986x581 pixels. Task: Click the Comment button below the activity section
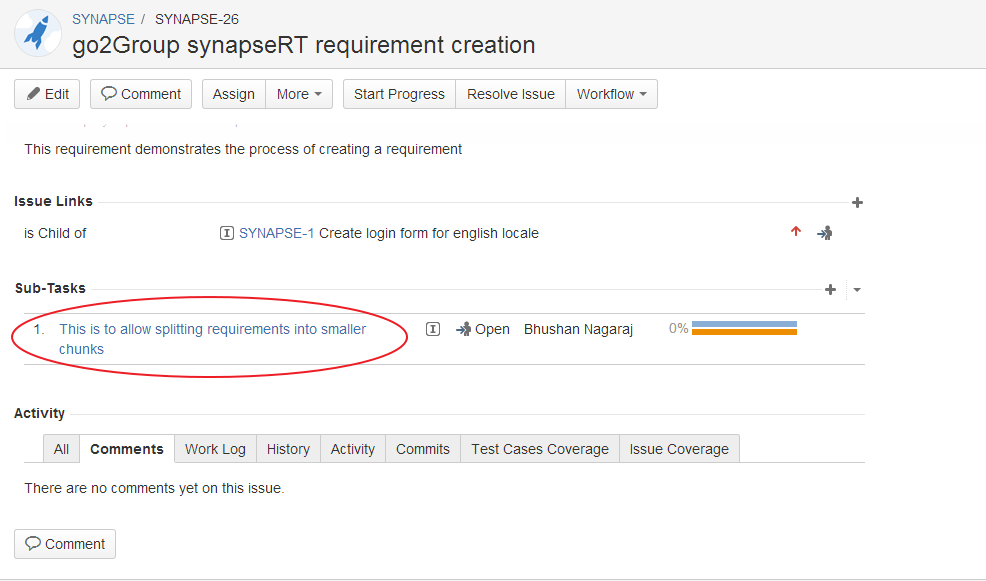pos(65,544)
